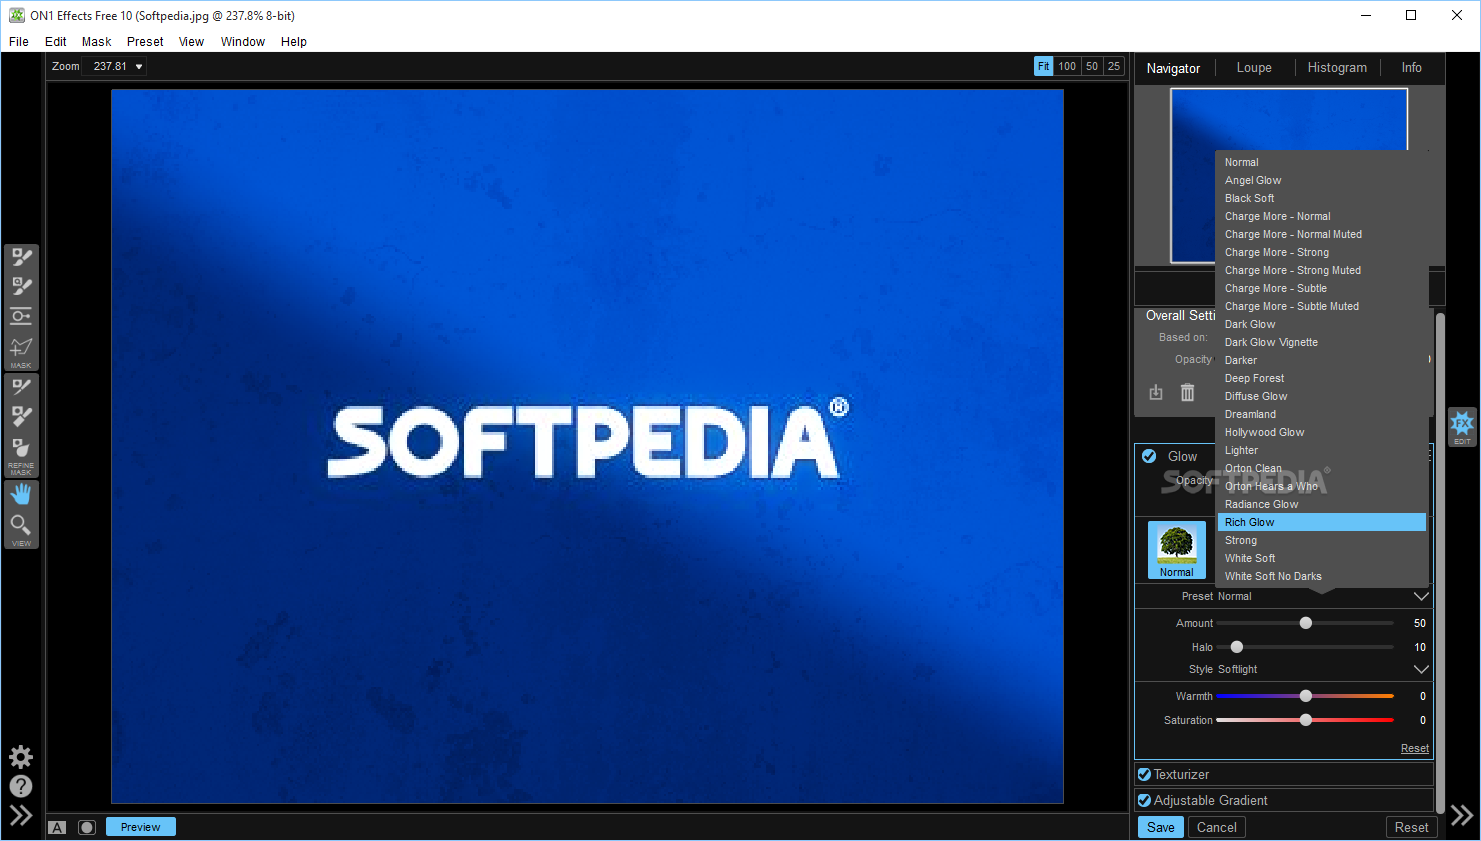Select the Quick Mask brush tool

click(21, 287)
